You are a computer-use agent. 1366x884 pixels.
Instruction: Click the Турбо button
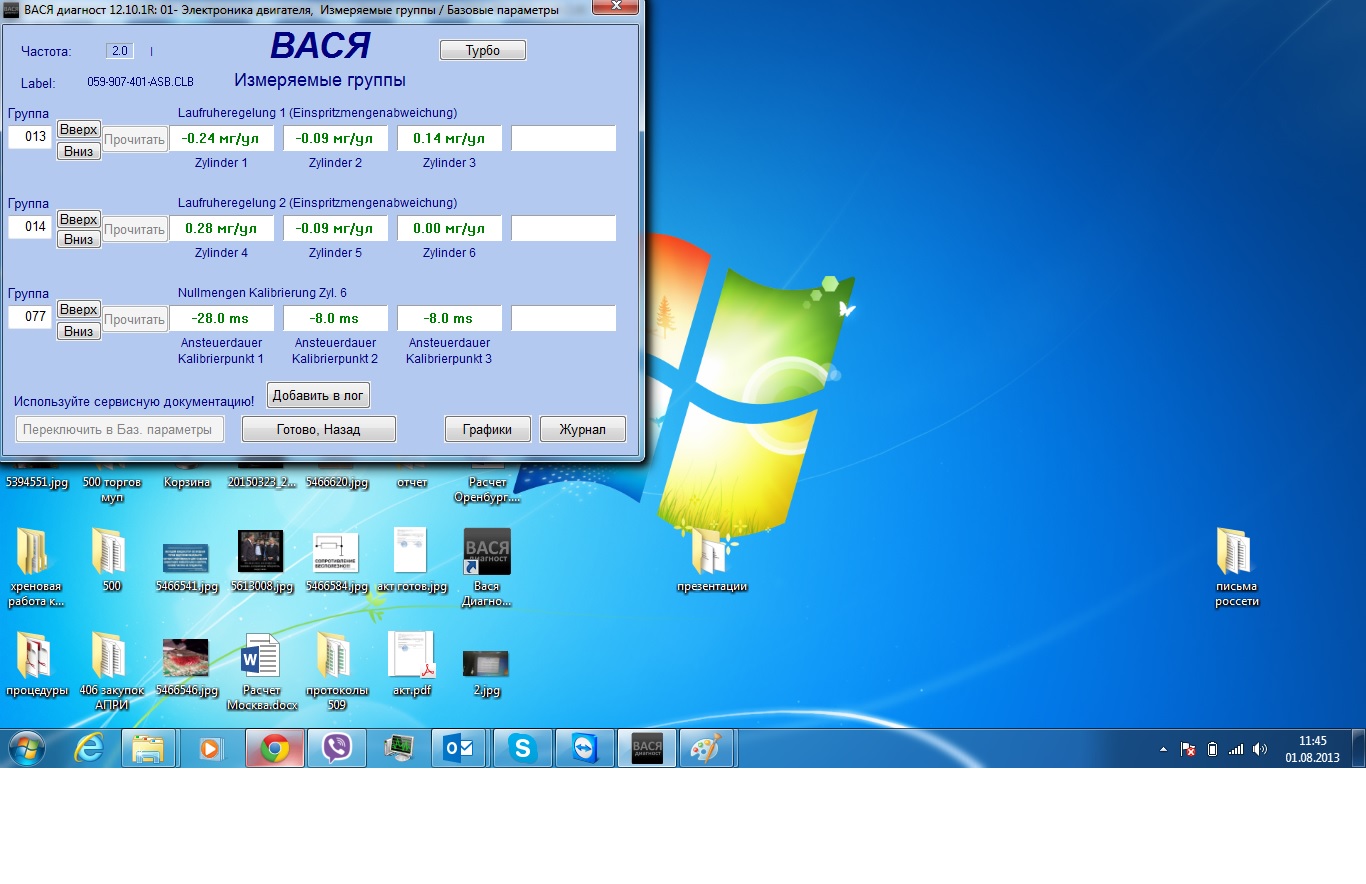[x=482, y=50]
